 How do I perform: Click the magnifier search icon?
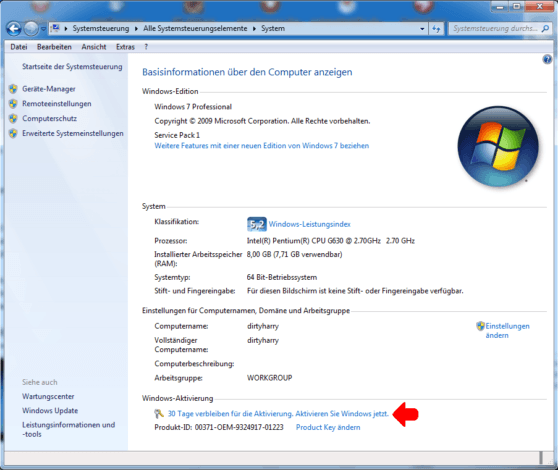[545, 28]
